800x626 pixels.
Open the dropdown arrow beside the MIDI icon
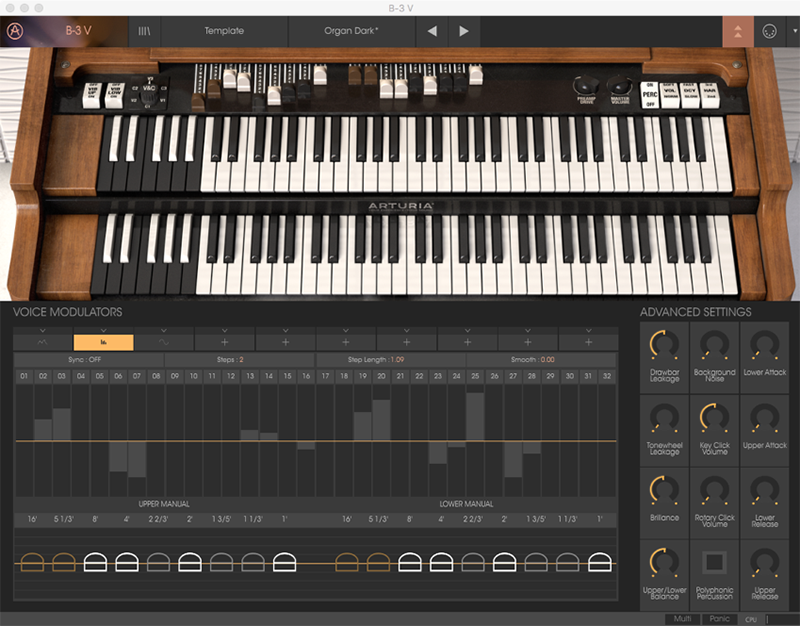tap(794, 31)
